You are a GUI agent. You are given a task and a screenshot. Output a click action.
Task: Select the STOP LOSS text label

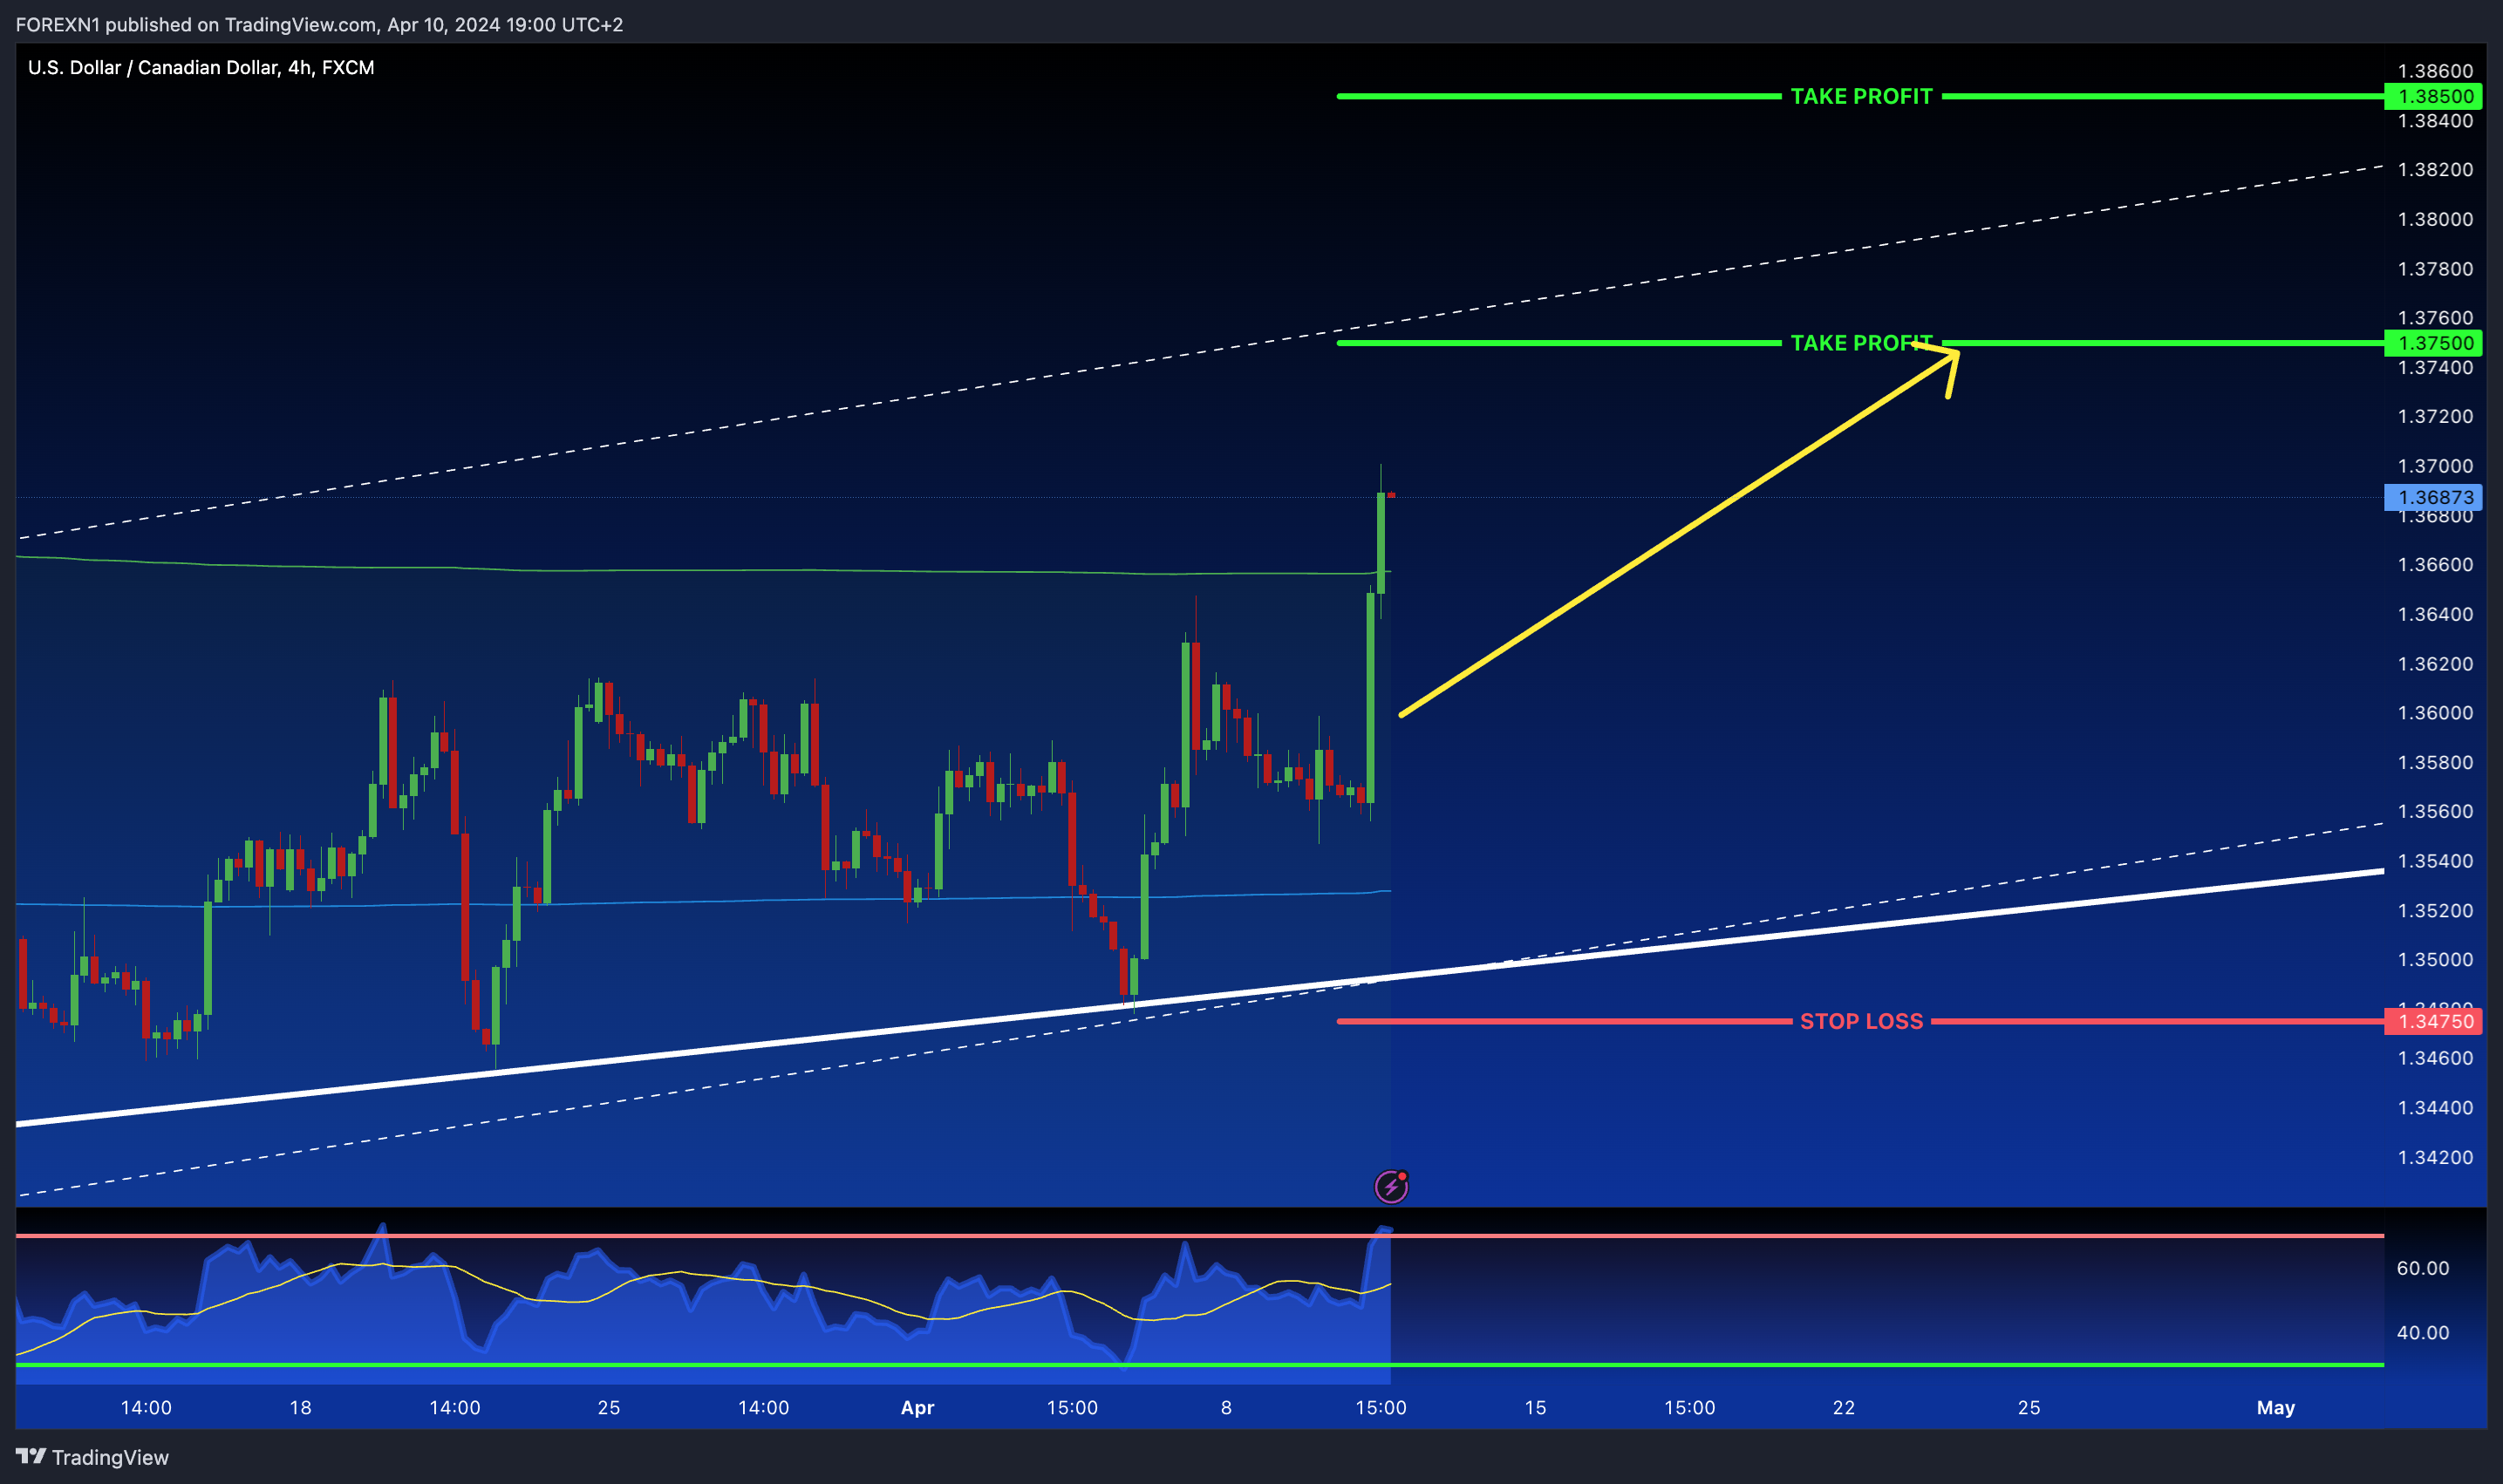click(1861, 1021)
